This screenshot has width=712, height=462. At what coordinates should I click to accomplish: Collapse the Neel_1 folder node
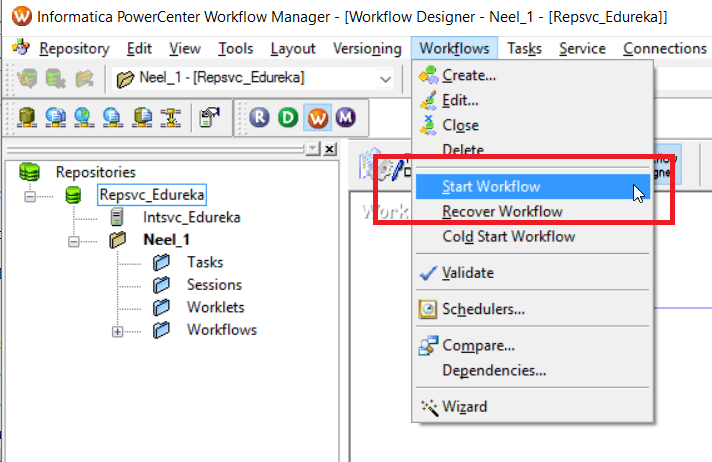click(x=74, y=242)
